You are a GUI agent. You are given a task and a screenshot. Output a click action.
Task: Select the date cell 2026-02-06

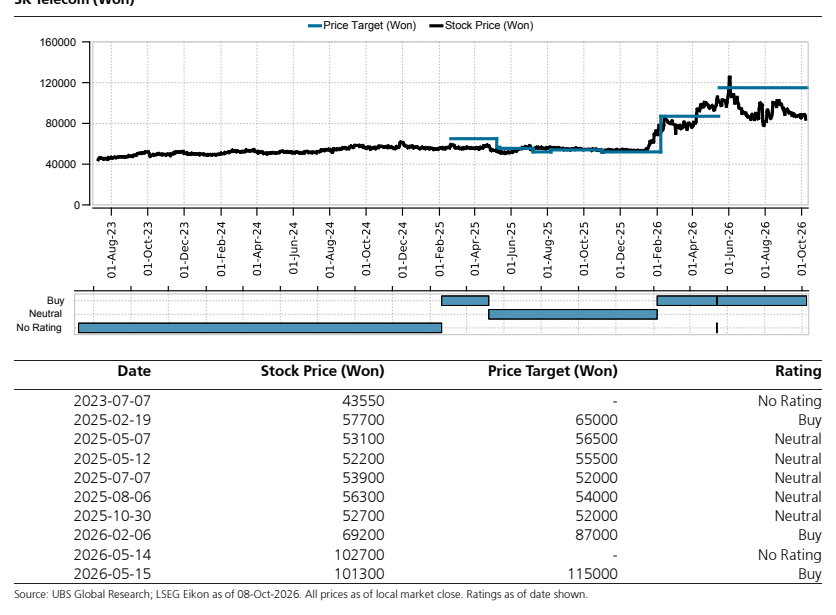[x=112, y=535]
